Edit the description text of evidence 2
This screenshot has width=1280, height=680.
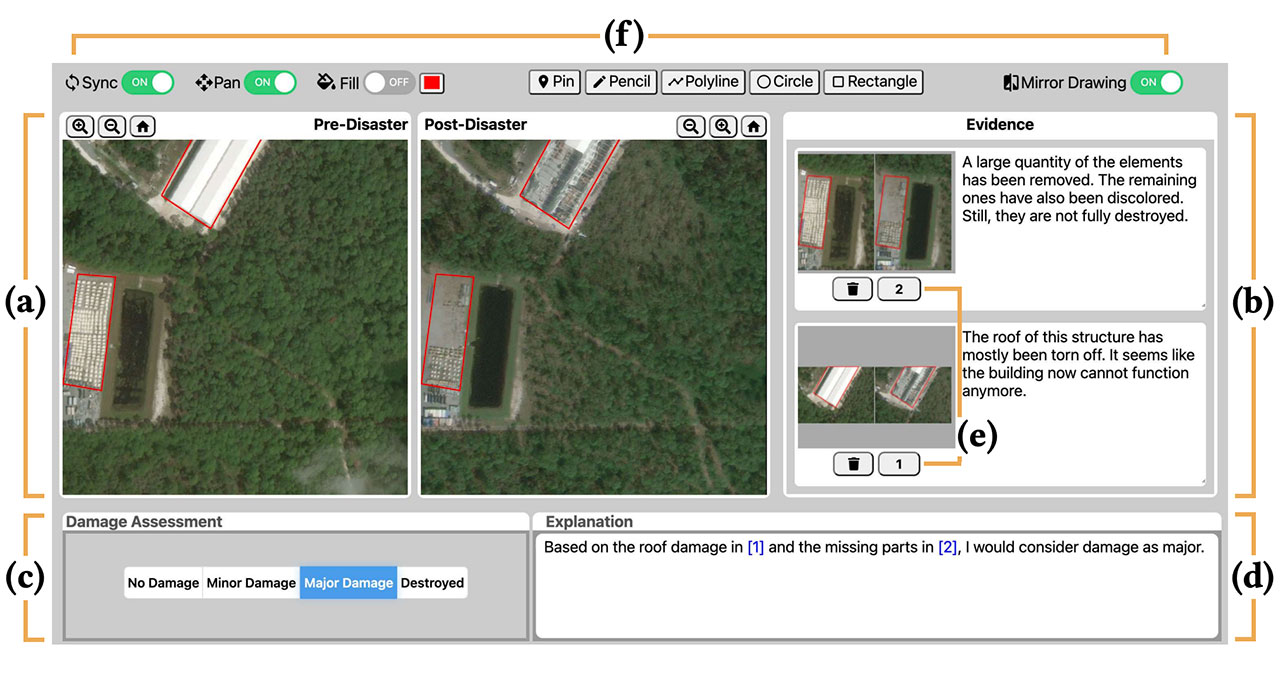click(x=1082, y=229)
